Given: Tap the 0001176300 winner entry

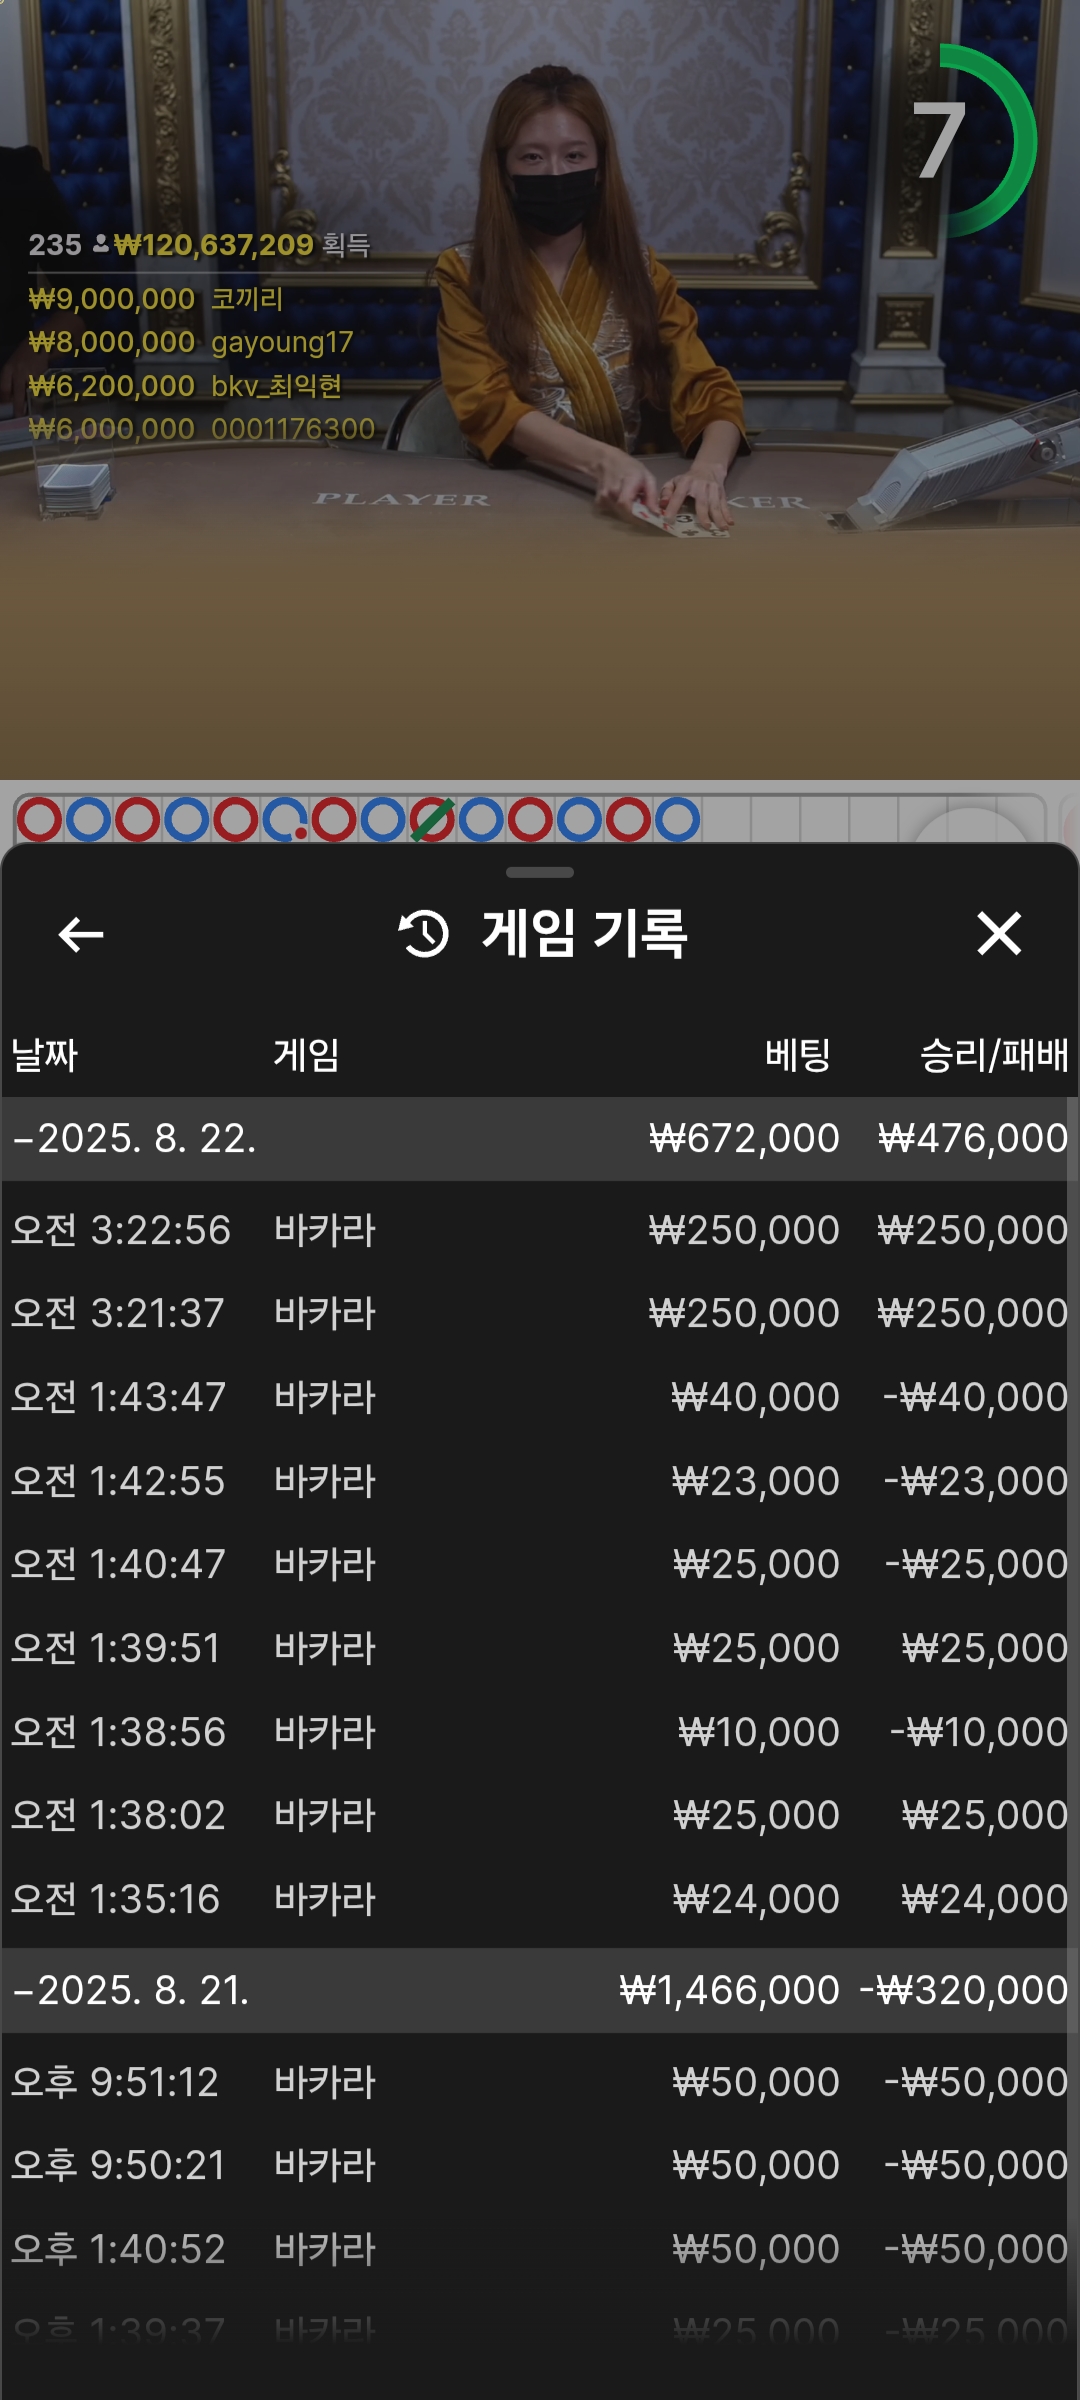Looking at the screenshot, I should click(201, 429).
